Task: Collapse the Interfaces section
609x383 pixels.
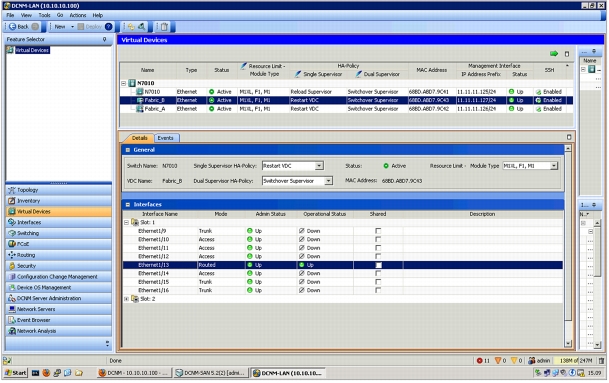Action: tap(128, 205)
